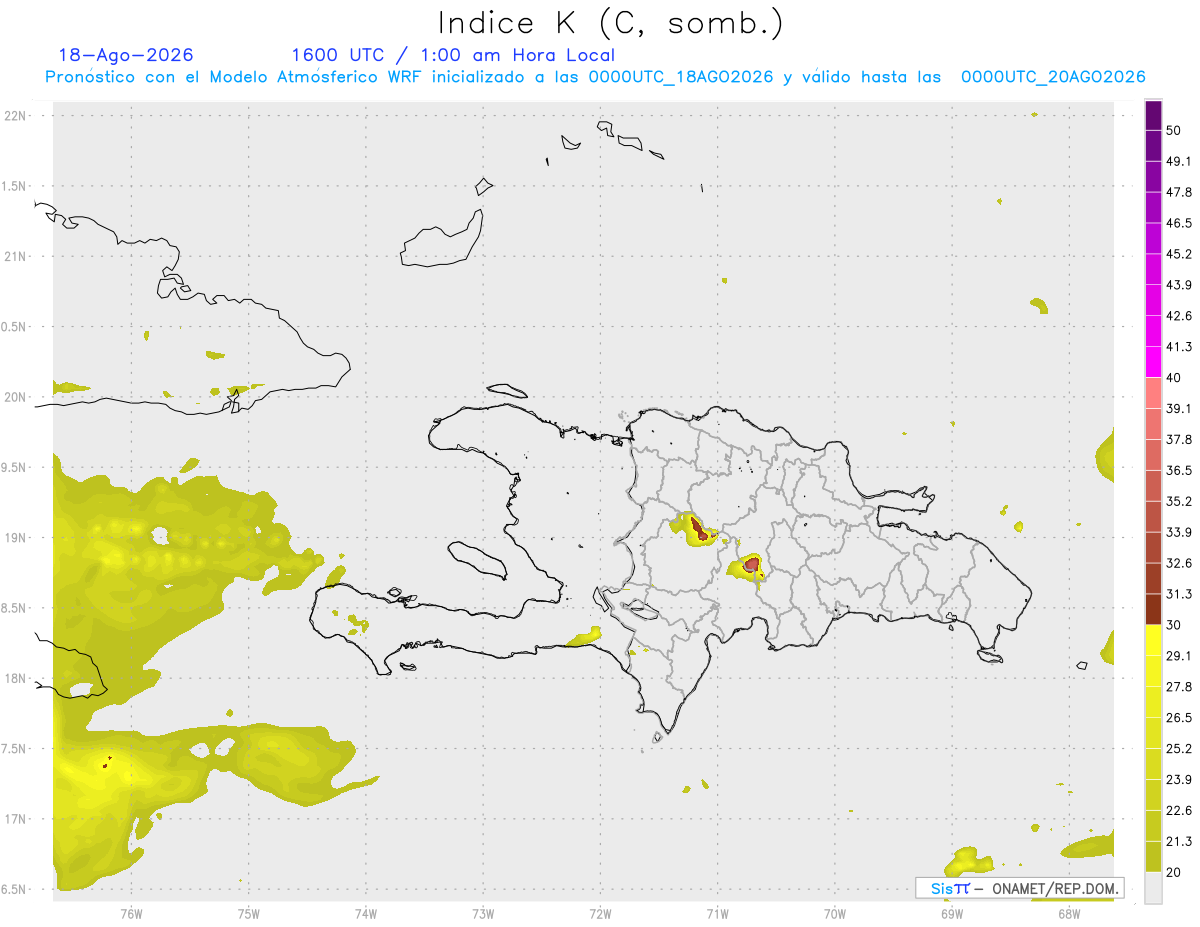Pick the dark brown swatch just above the 30 label

point(1153,609)
